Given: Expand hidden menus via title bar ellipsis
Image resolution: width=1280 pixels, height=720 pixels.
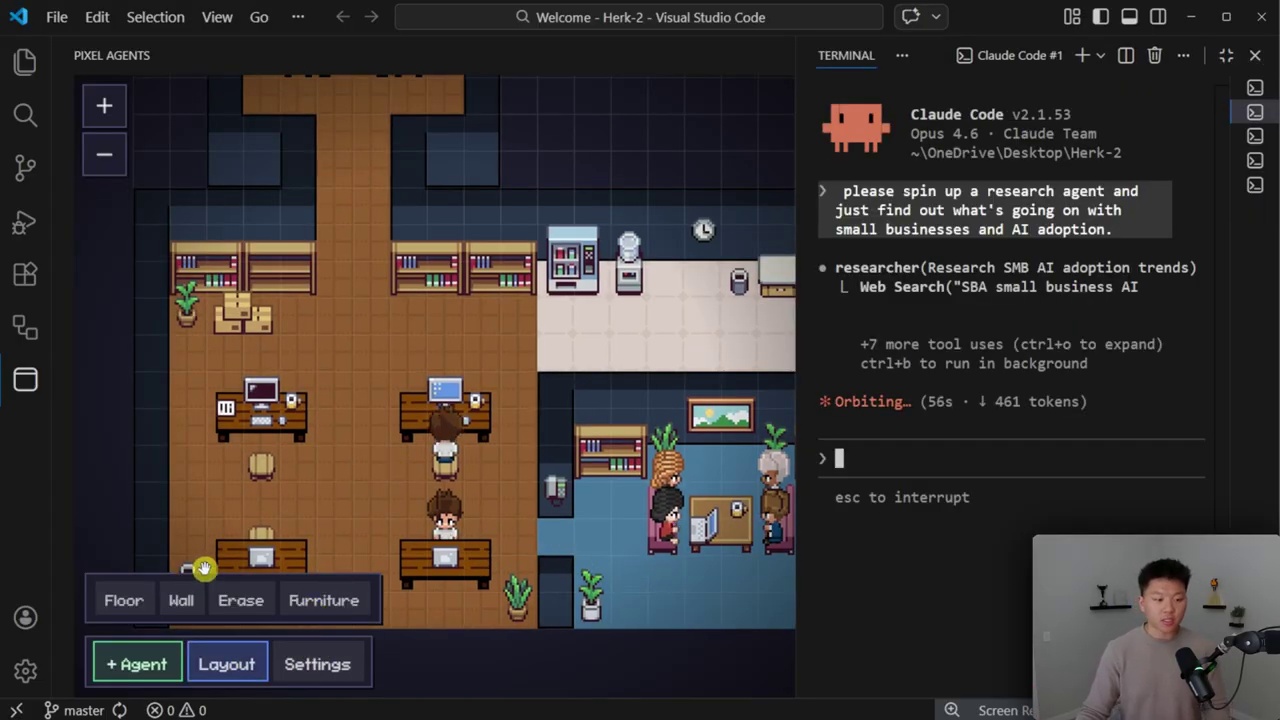Looking at the screenshot, I should pos(298,17).
